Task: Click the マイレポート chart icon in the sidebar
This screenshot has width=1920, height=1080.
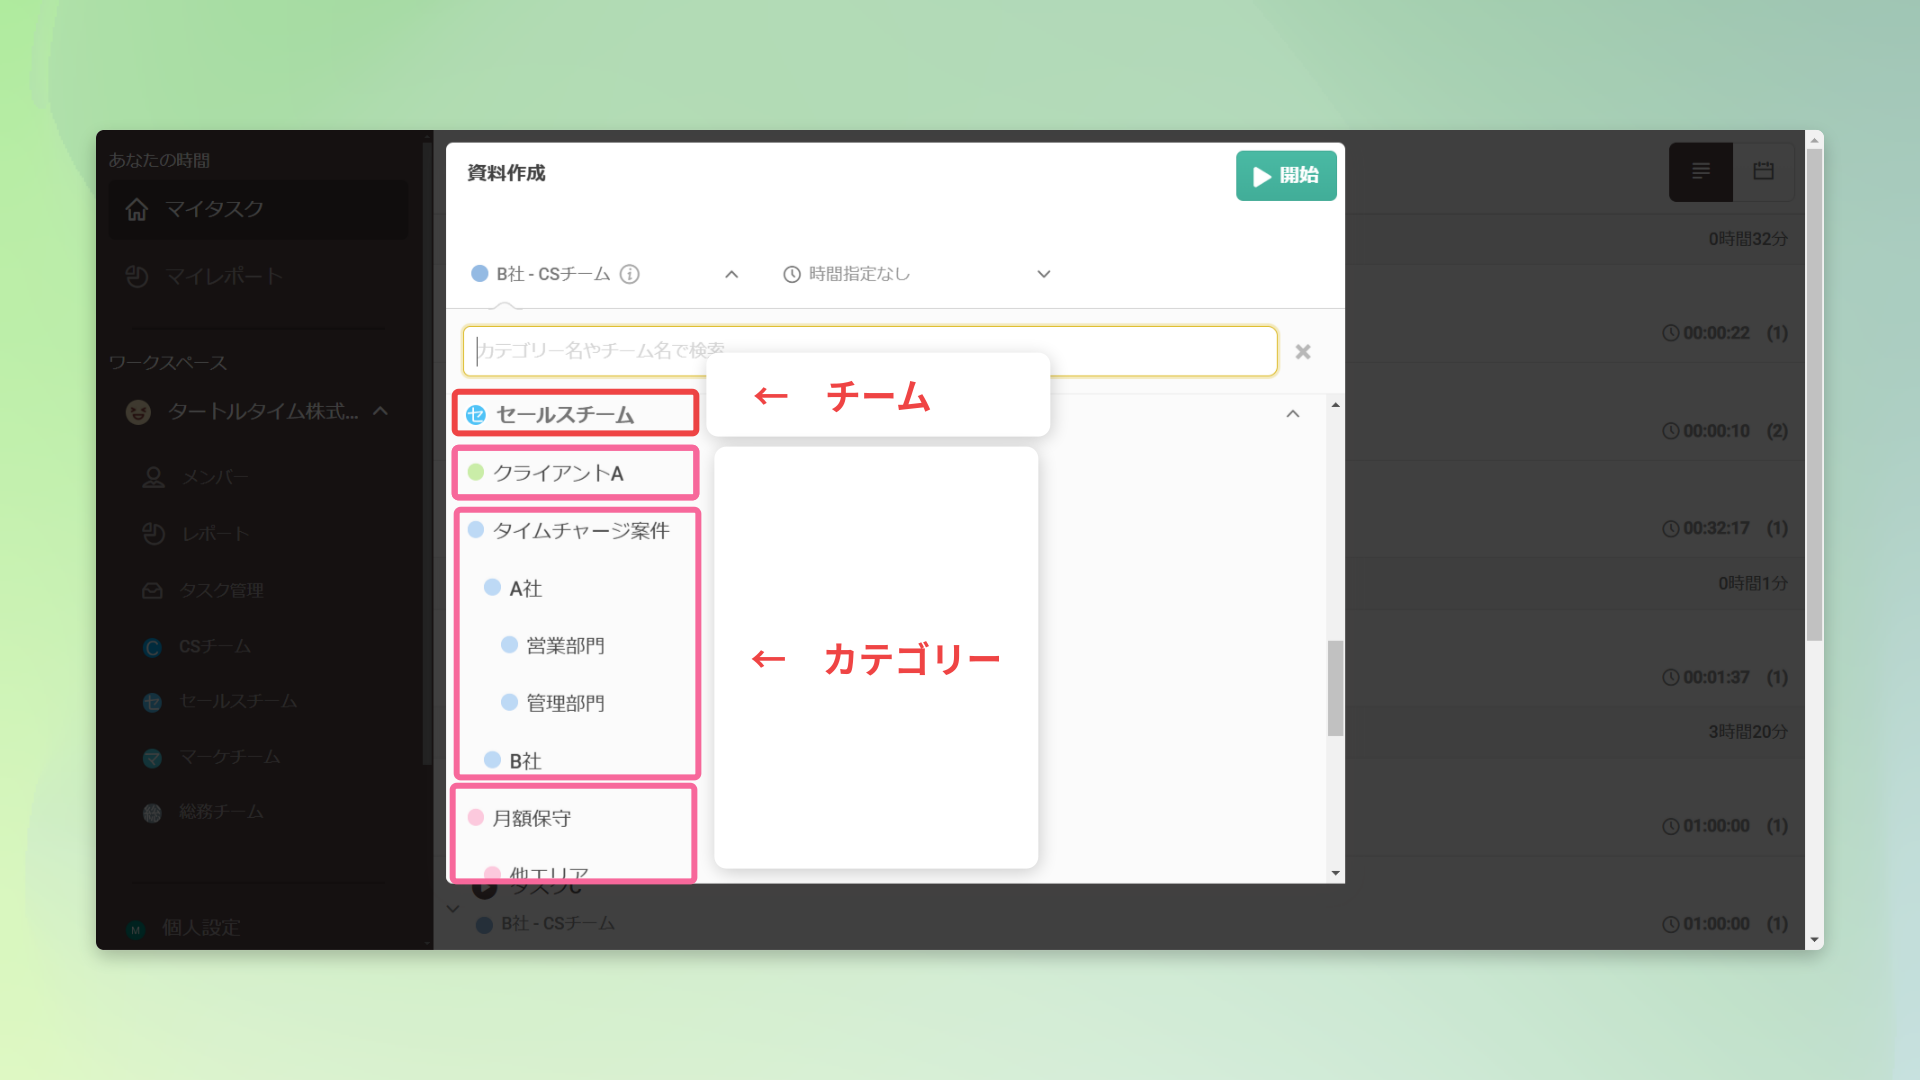Action: coord(137,276)
